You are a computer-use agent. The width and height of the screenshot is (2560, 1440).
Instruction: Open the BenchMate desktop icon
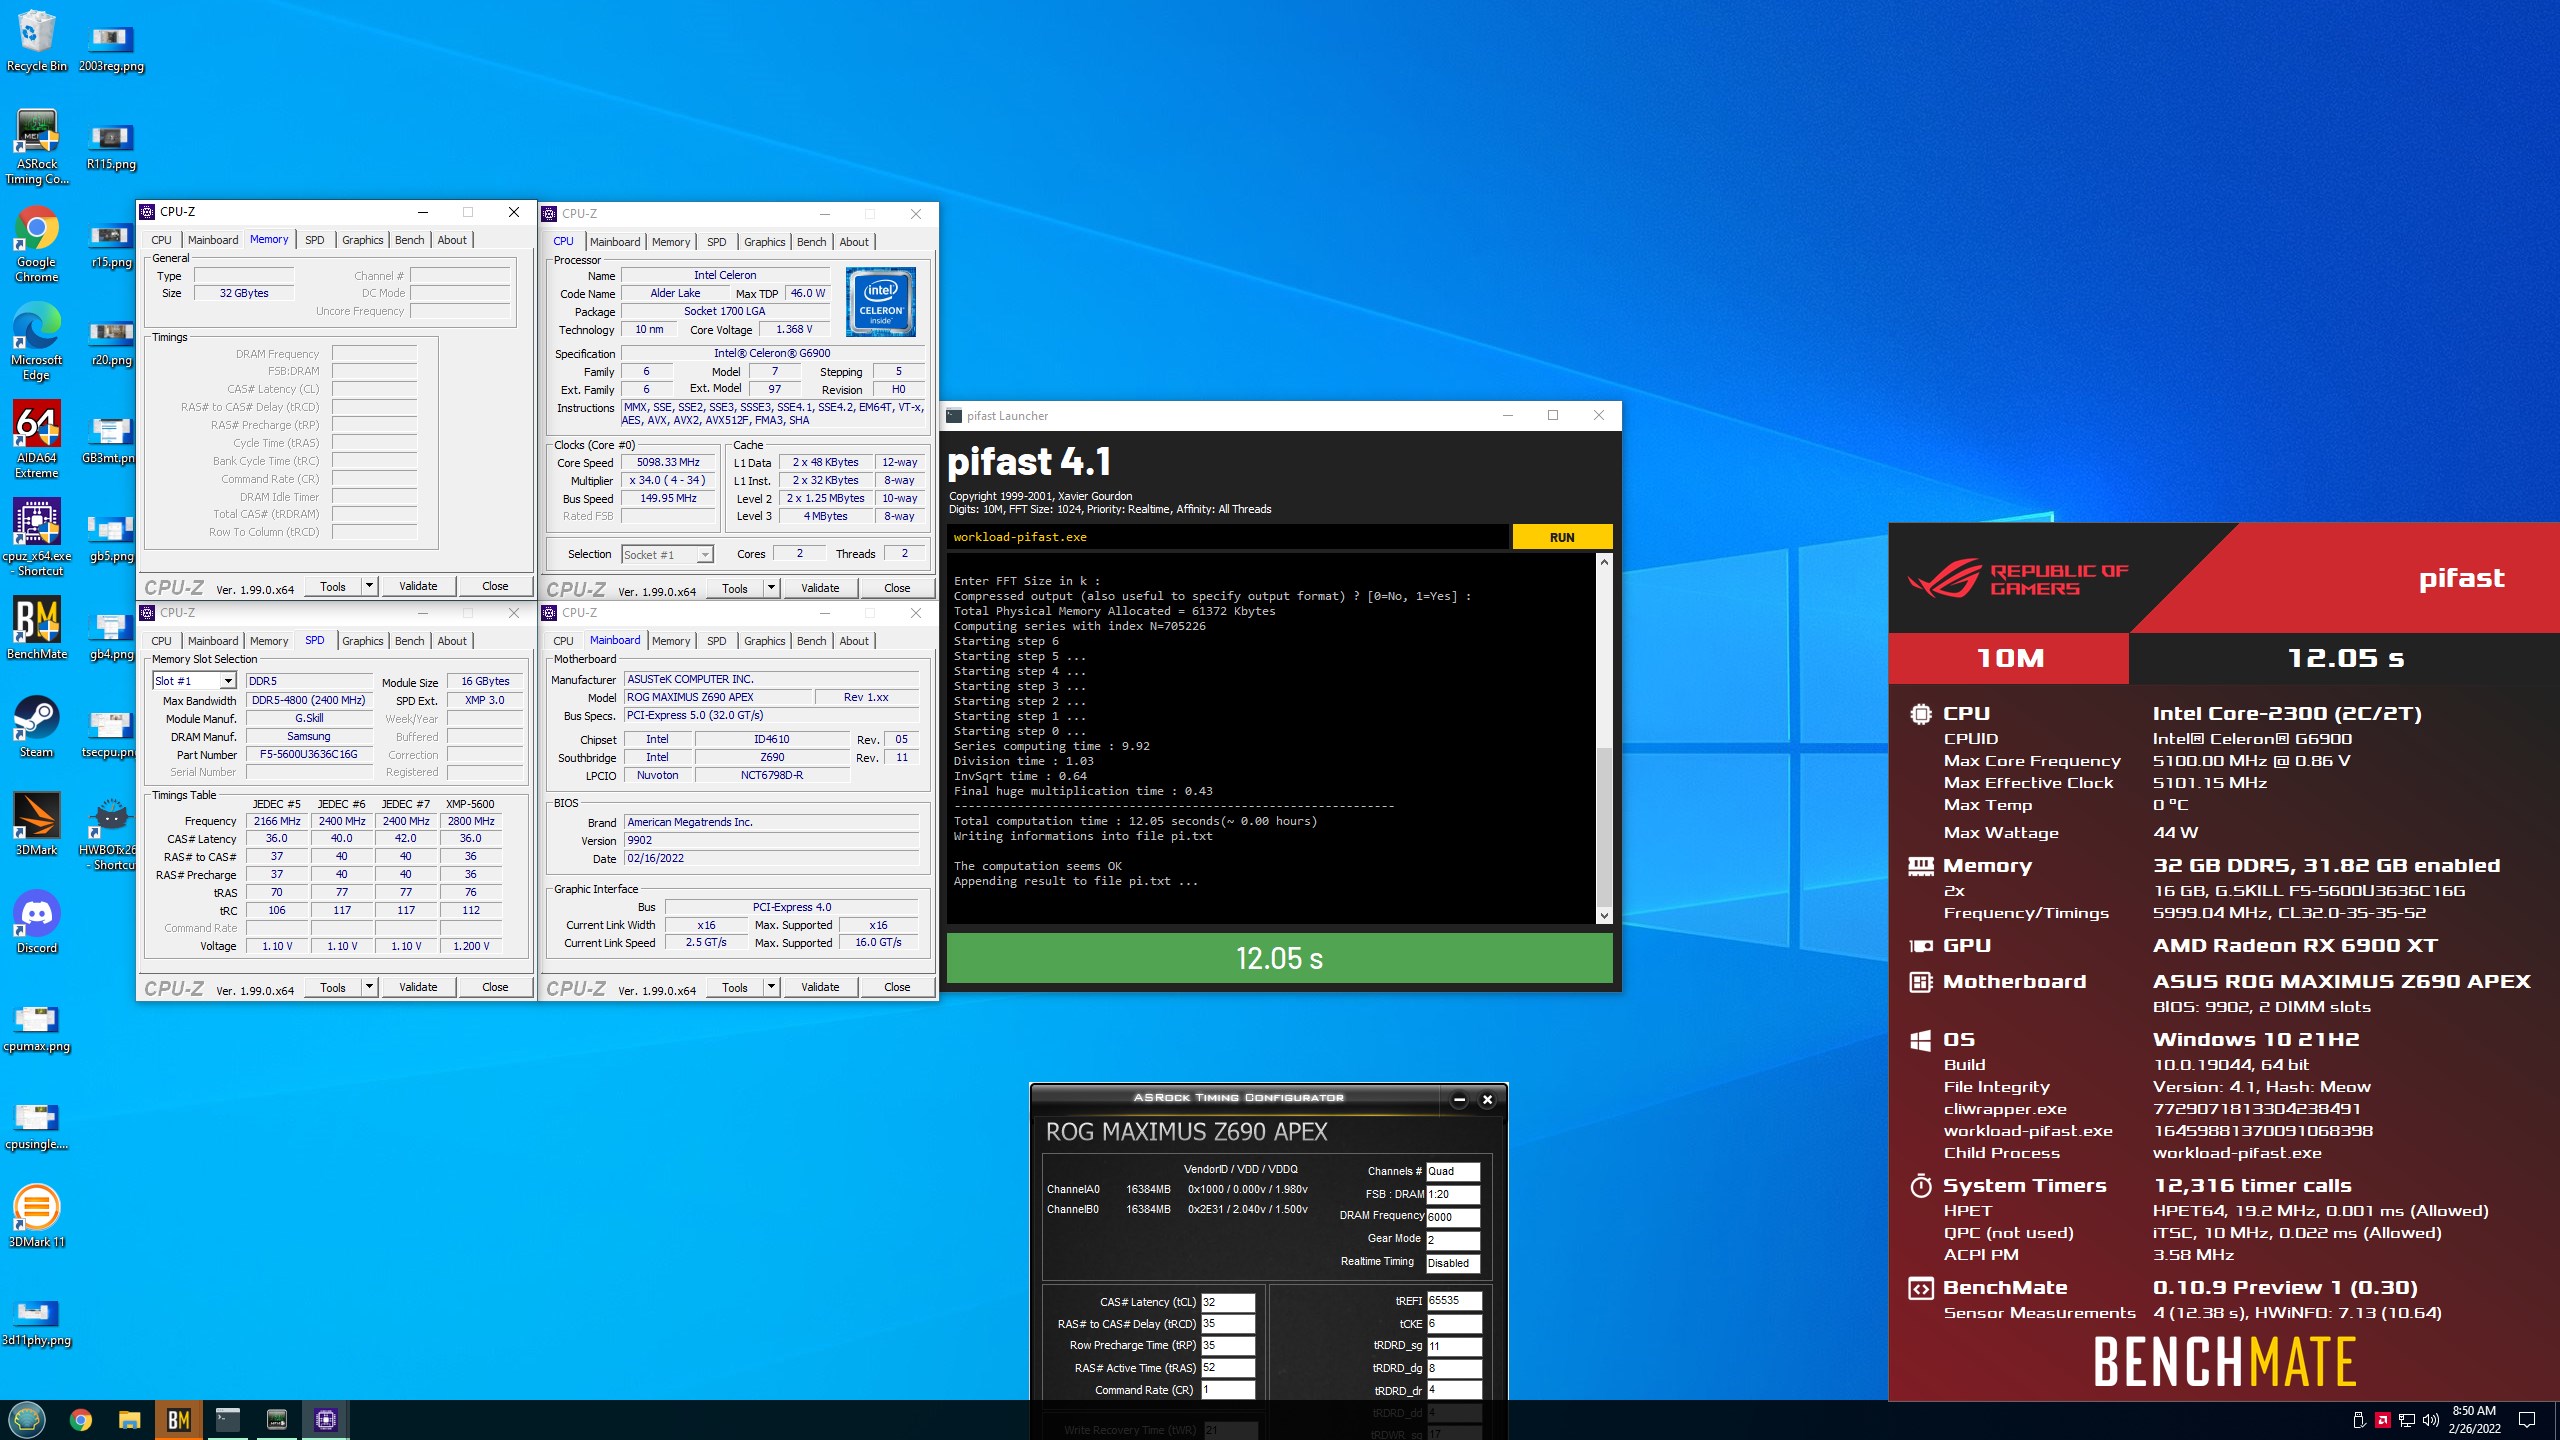pyautogui.click(x=36, y=628)
